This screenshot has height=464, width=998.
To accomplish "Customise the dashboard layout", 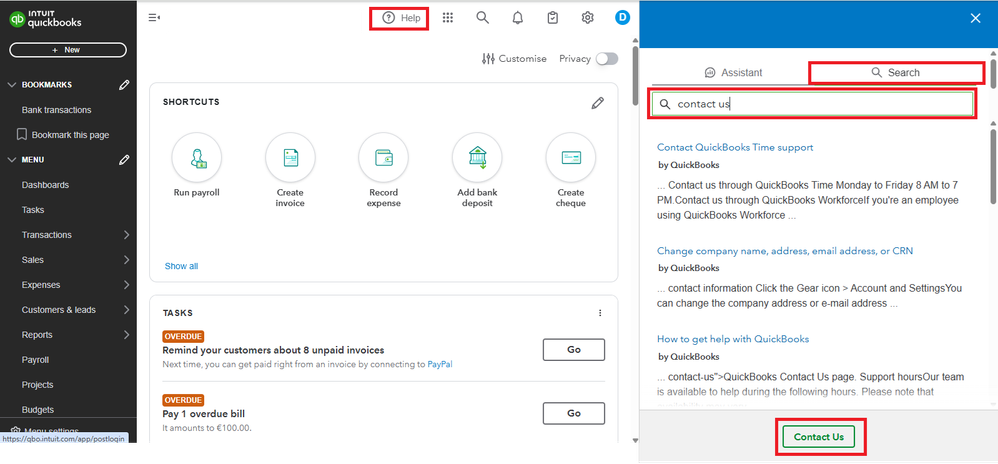I will (x=514, y=59).
